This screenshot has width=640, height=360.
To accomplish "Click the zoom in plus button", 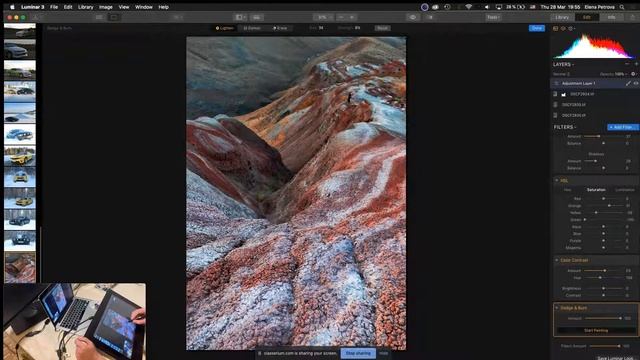I will [352, 17].
